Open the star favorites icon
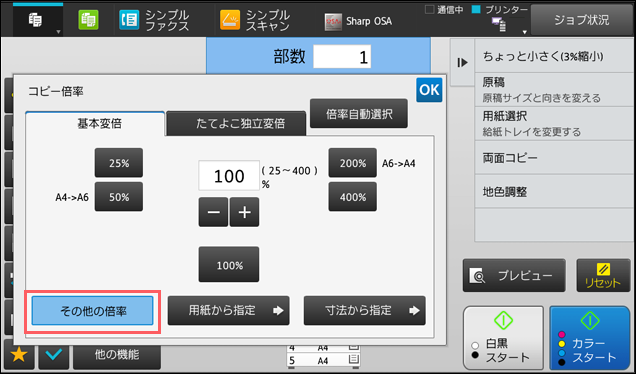This screenshot has width=636, height=374. [19, 355]
